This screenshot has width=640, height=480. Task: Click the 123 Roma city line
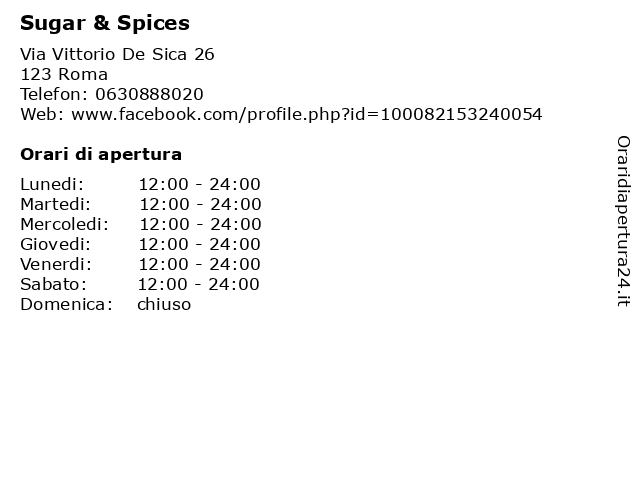coord(64,74)
